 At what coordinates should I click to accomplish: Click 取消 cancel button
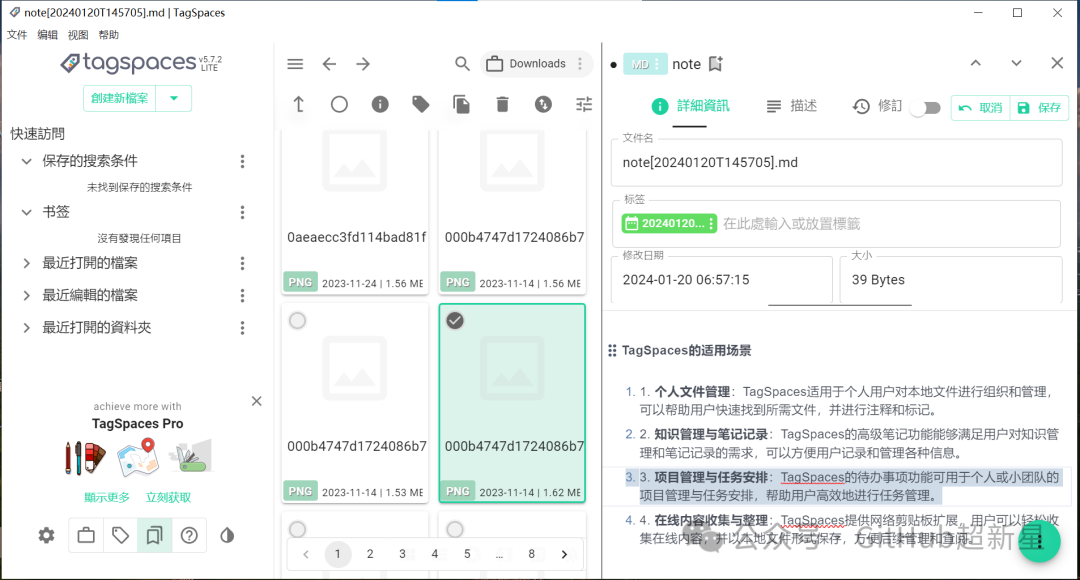pos(981,107)
